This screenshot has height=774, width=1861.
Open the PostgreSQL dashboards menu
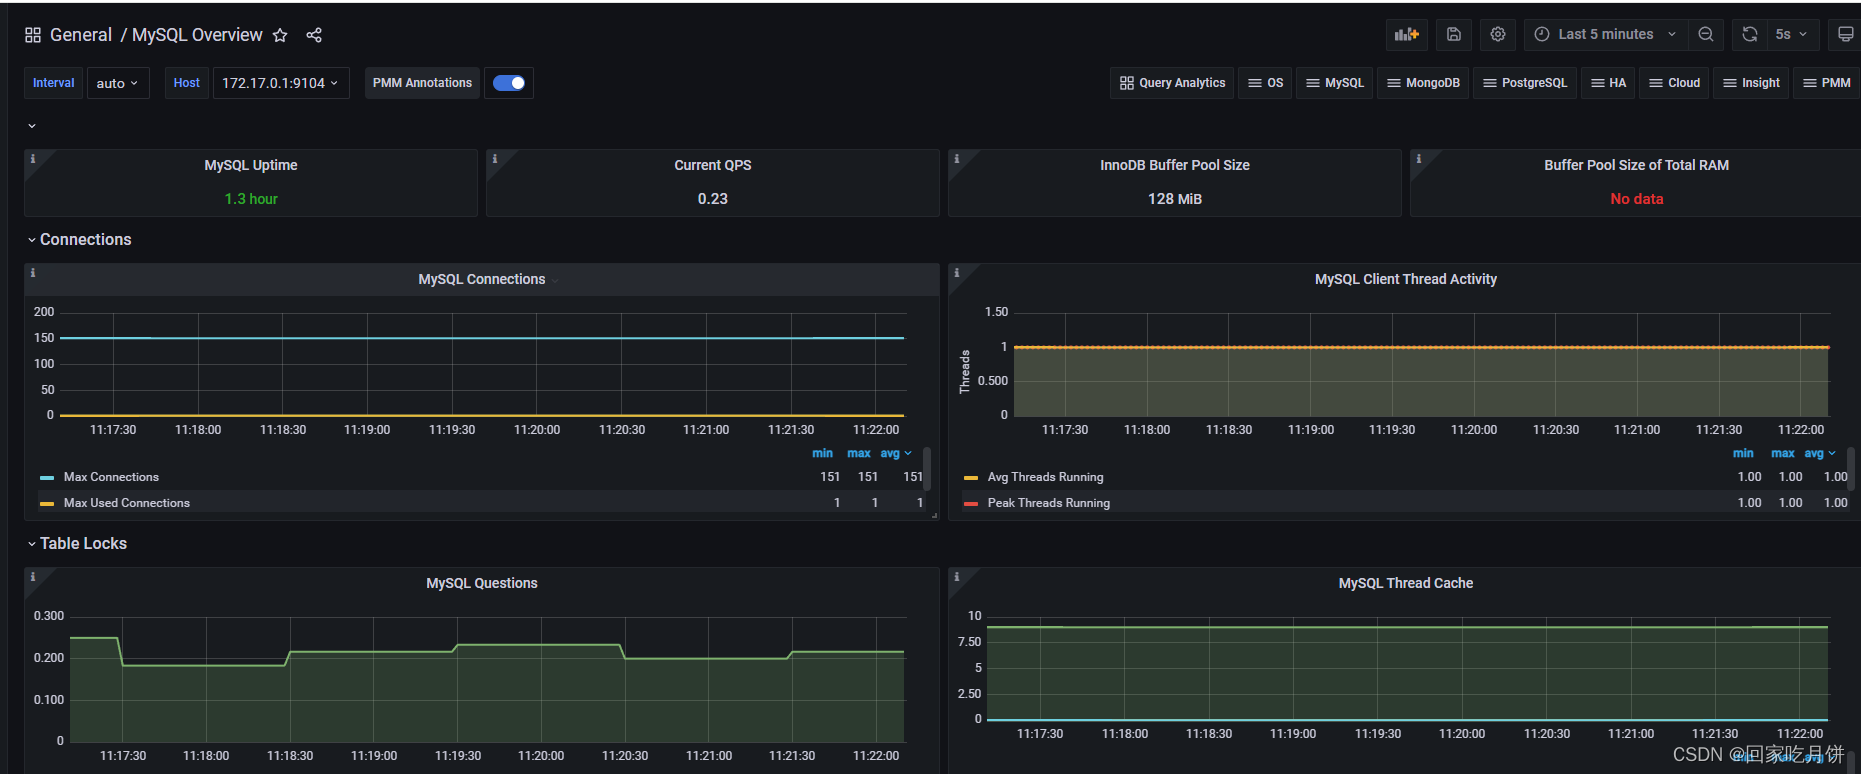[x=1525, y=83]
